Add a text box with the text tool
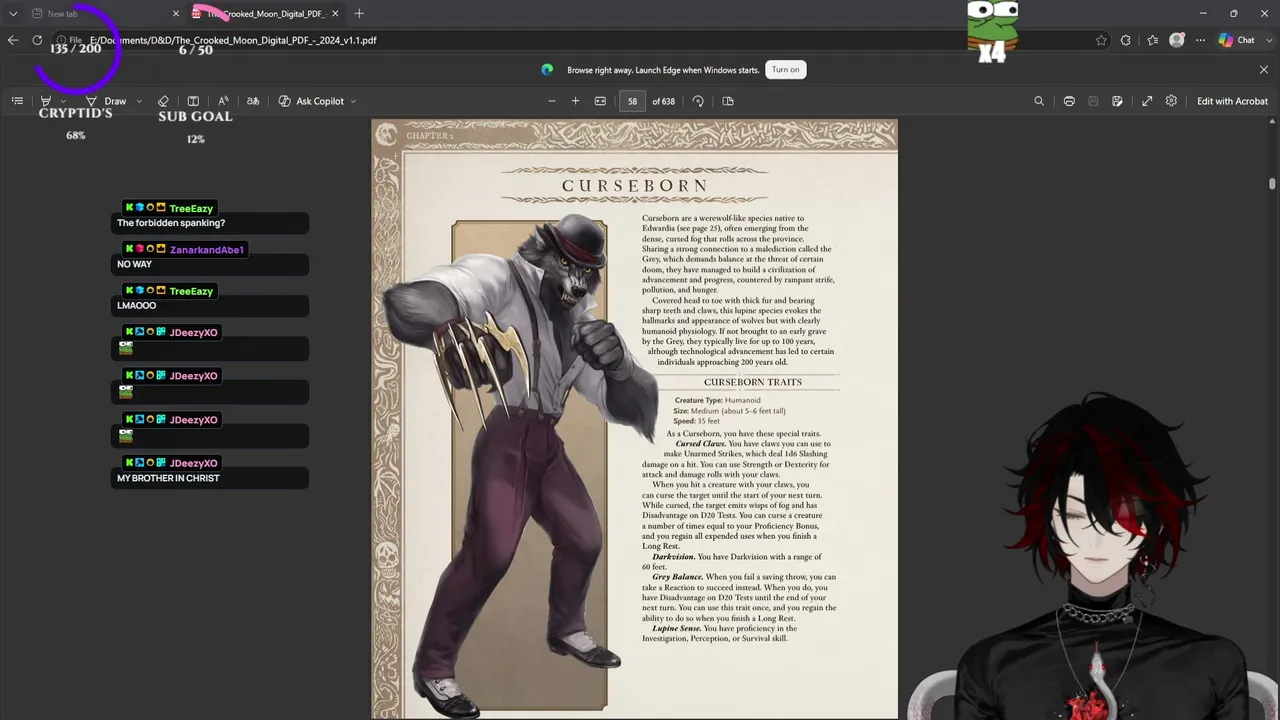Image resolution: width=1280 pixels, height=720 pixels. click(x=193, y=101)
